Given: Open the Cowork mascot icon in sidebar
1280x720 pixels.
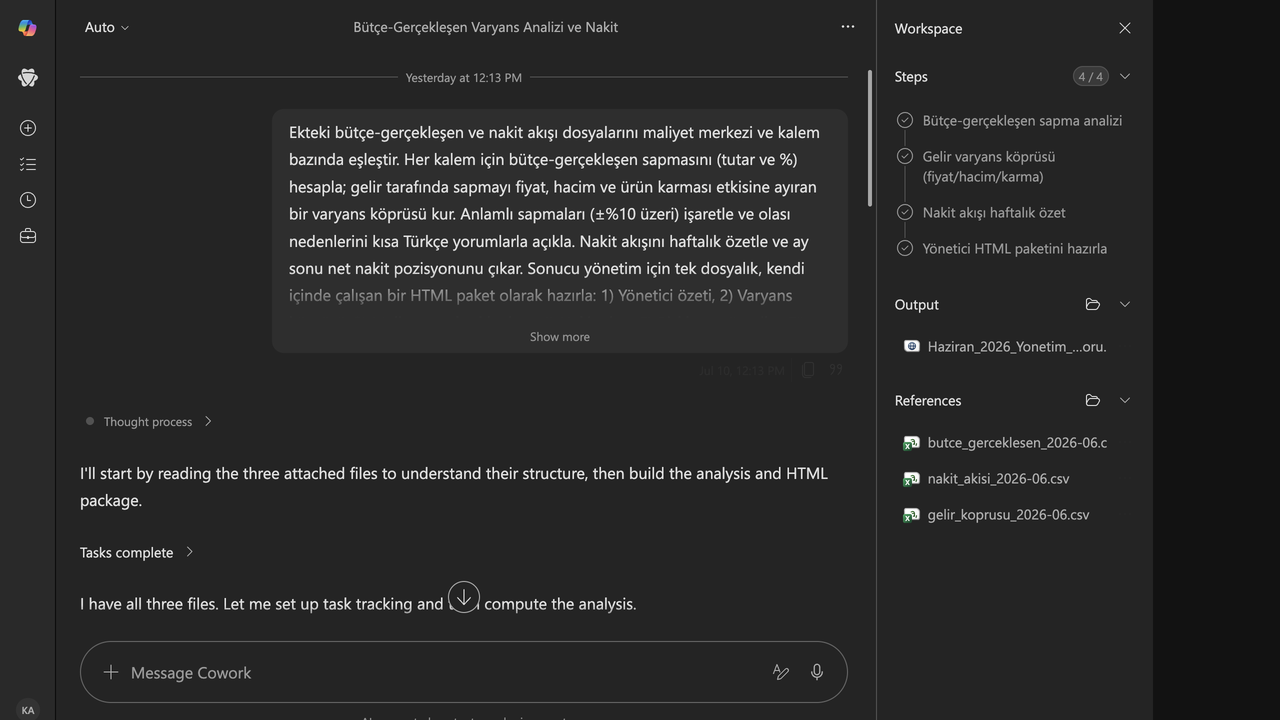Looking at the screenshot, I should 27,78.
